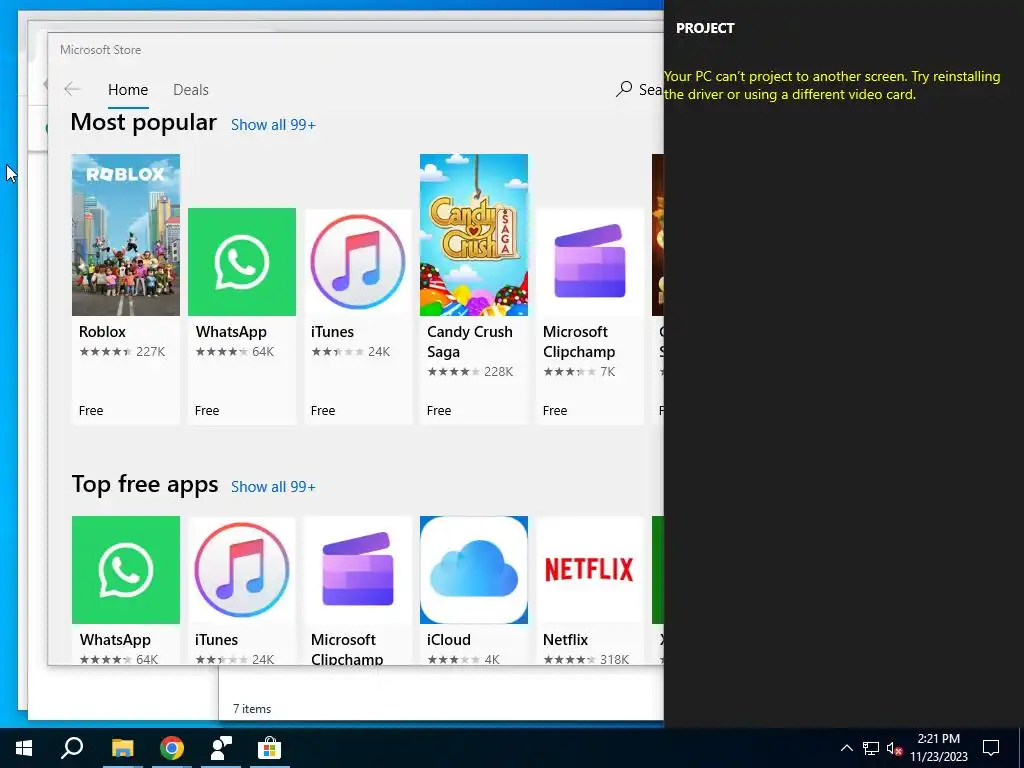Click the can't project error message
This screenshot has width=1024, height=768.
pyautogui.click(x=832, y=85)
